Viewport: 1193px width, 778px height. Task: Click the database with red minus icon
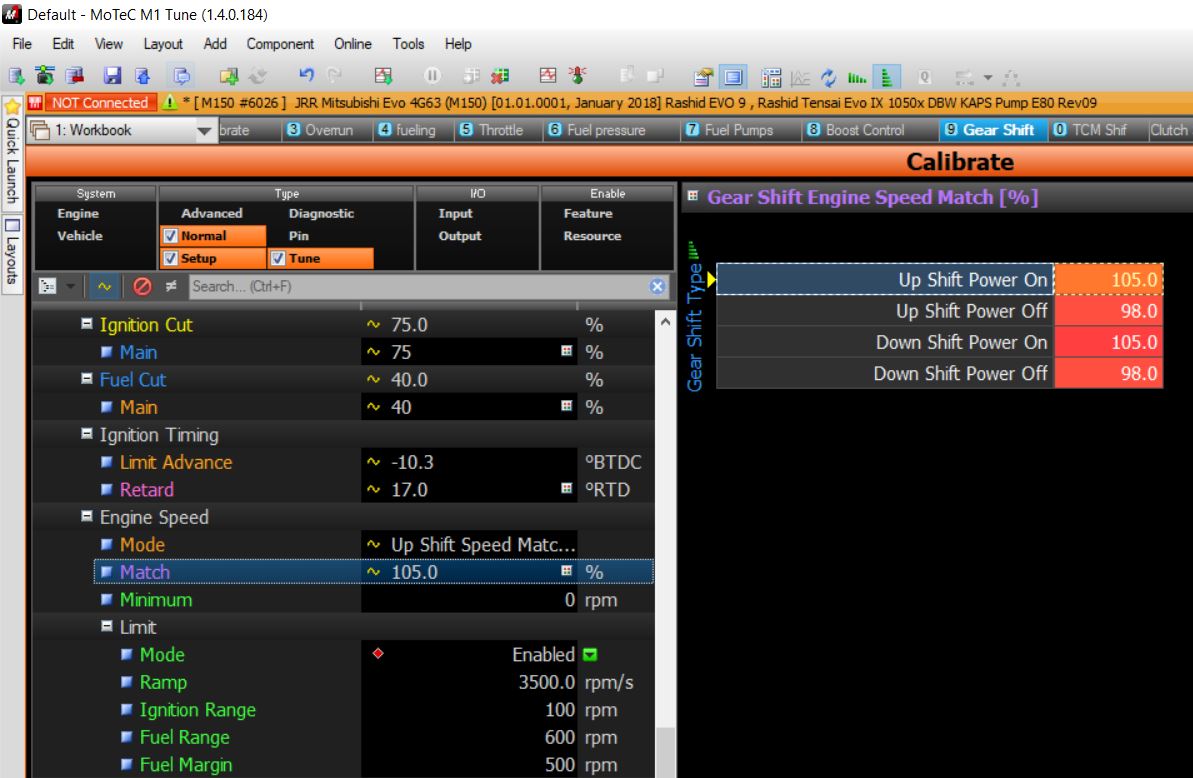coord(74,75)
